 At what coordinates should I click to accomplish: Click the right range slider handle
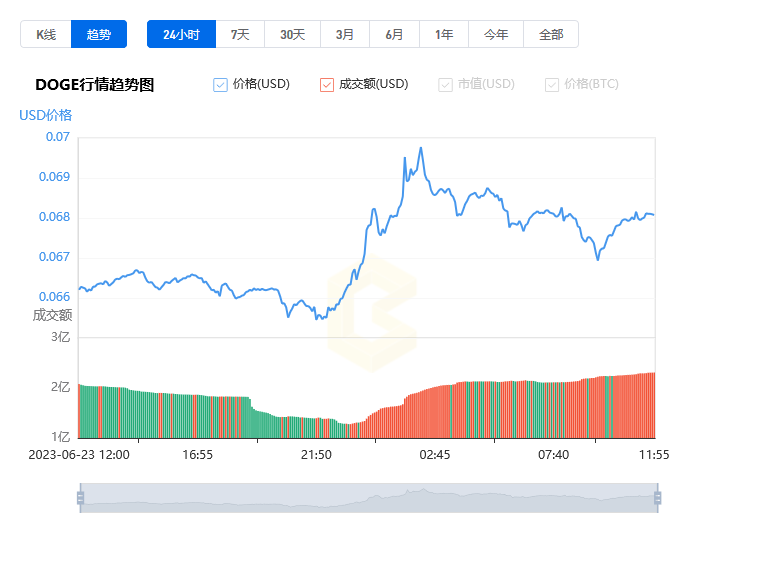657,498
